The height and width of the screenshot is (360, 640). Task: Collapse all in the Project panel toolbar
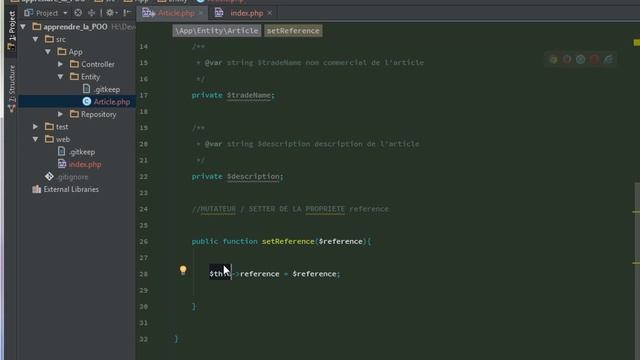click(x=91, y=13)
